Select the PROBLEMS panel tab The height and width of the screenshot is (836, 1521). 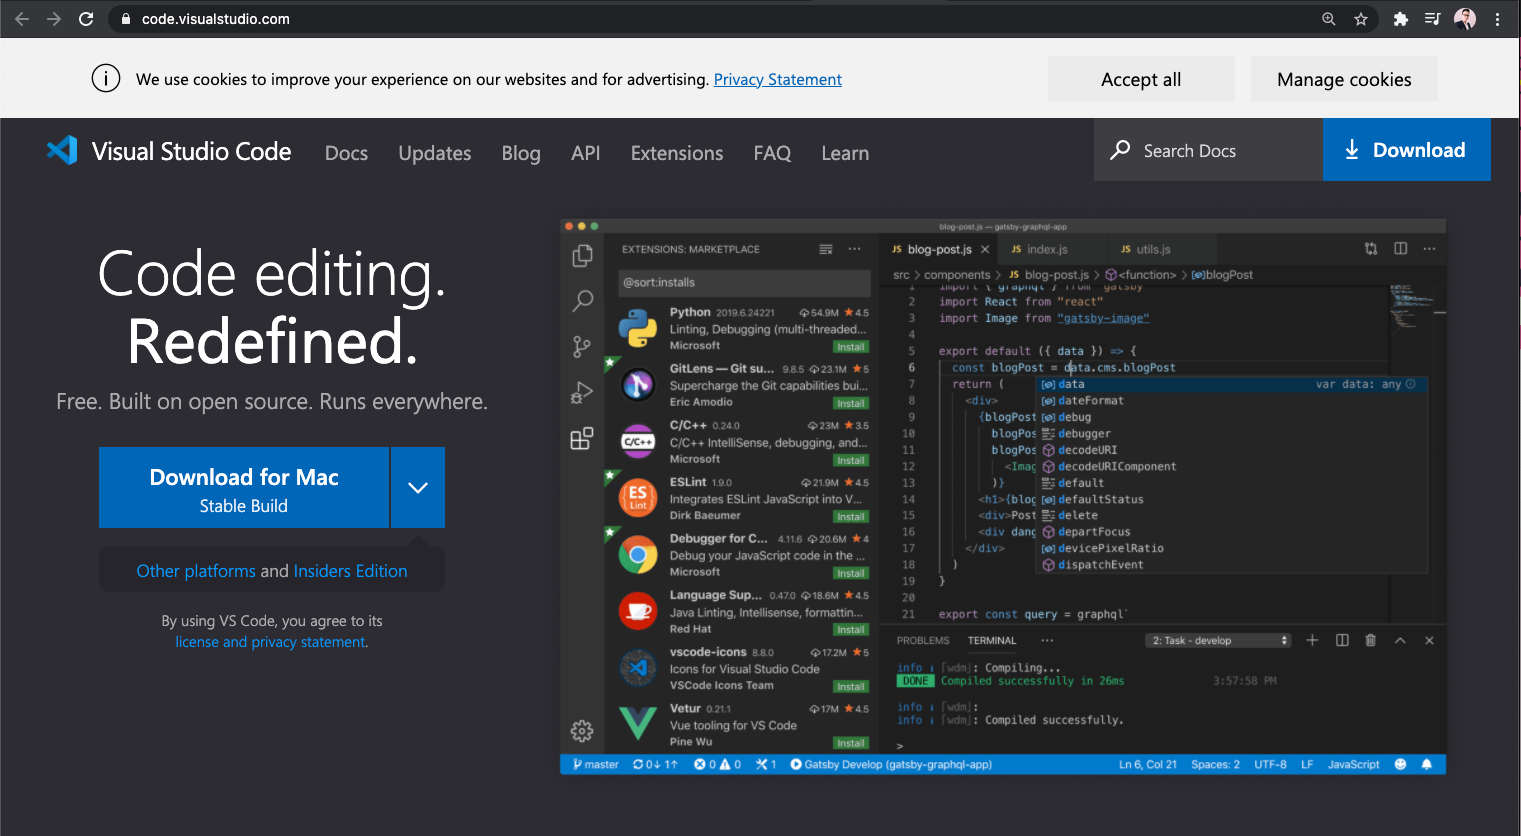(923, 640)
